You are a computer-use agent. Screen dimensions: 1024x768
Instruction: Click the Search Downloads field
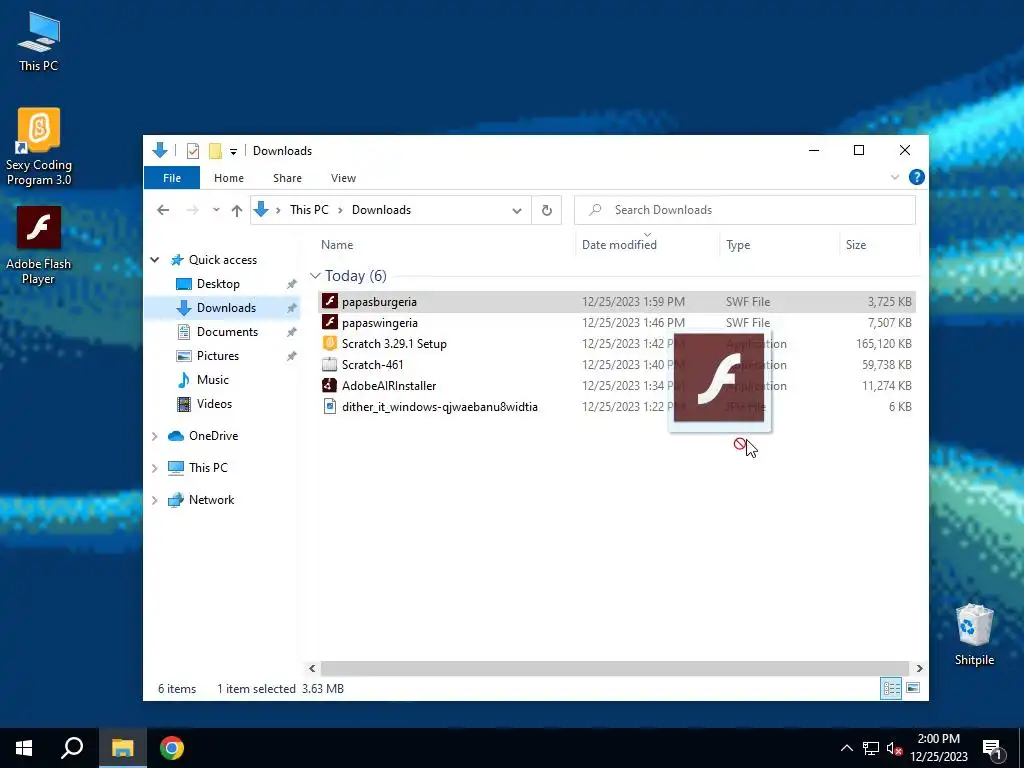point(744,210)
